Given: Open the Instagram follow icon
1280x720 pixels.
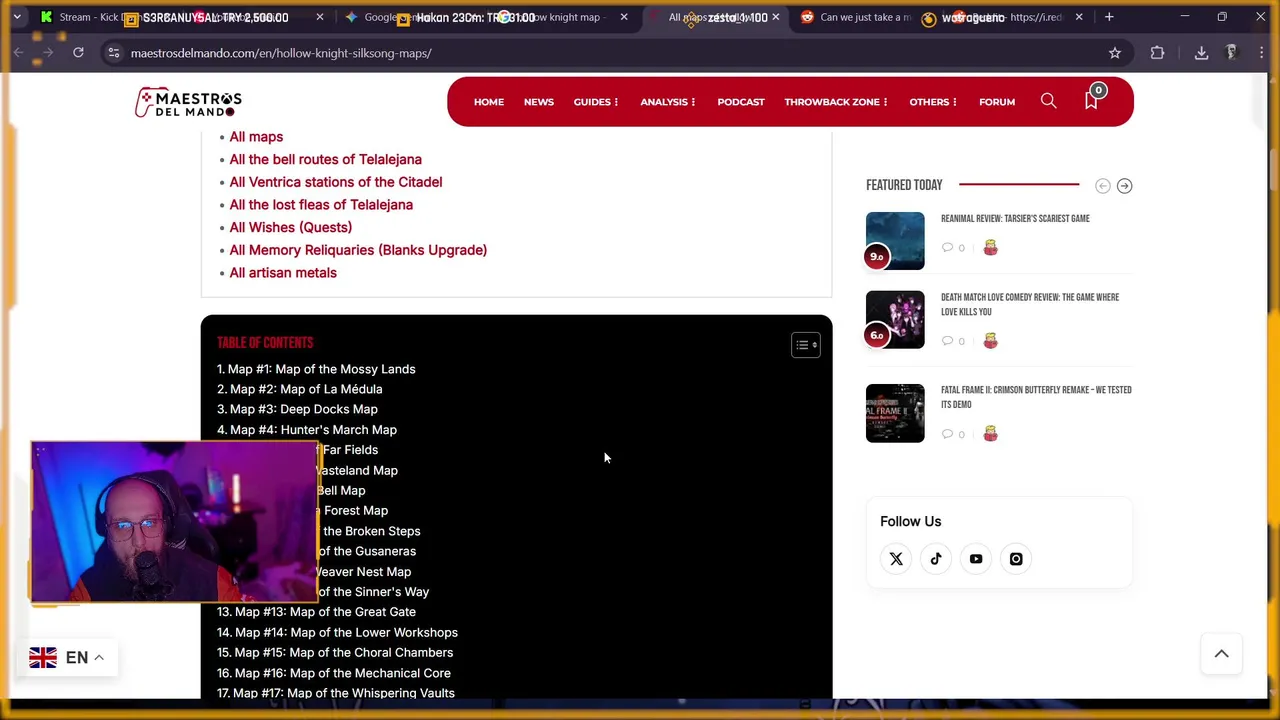Looking at the screenshot, I should click(1016, 559).
